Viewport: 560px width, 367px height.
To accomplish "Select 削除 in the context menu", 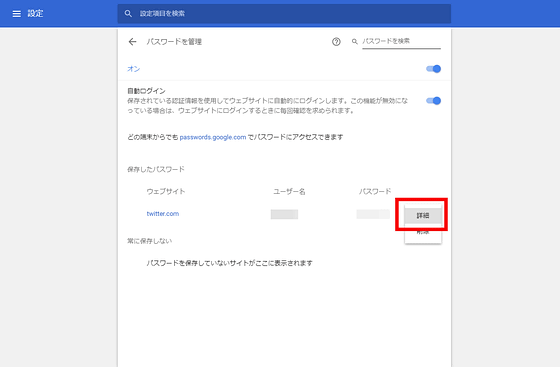I will pos(423,233).
